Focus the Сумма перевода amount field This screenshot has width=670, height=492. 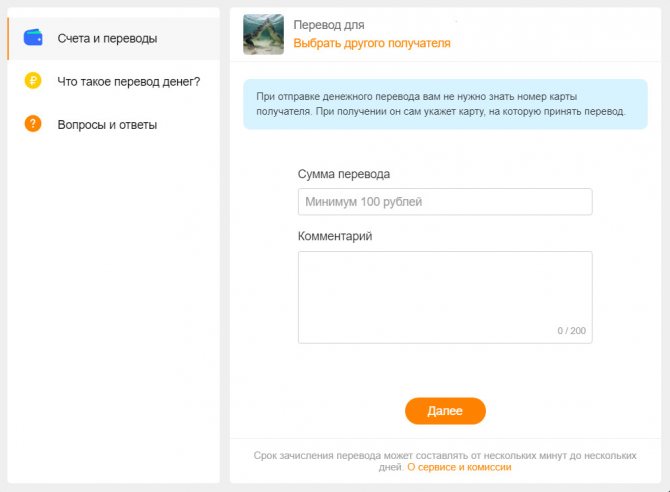click(x=445, y=202)
